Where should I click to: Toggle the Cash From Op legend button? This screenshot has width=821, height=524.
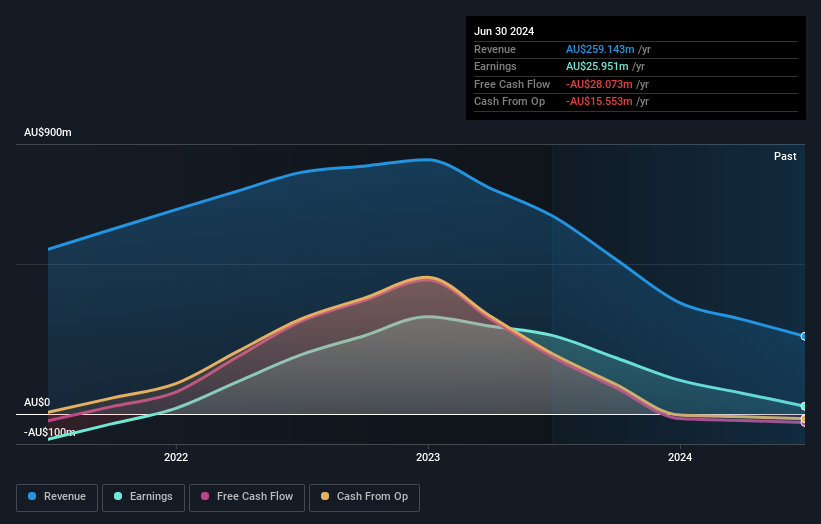[364, 497]
